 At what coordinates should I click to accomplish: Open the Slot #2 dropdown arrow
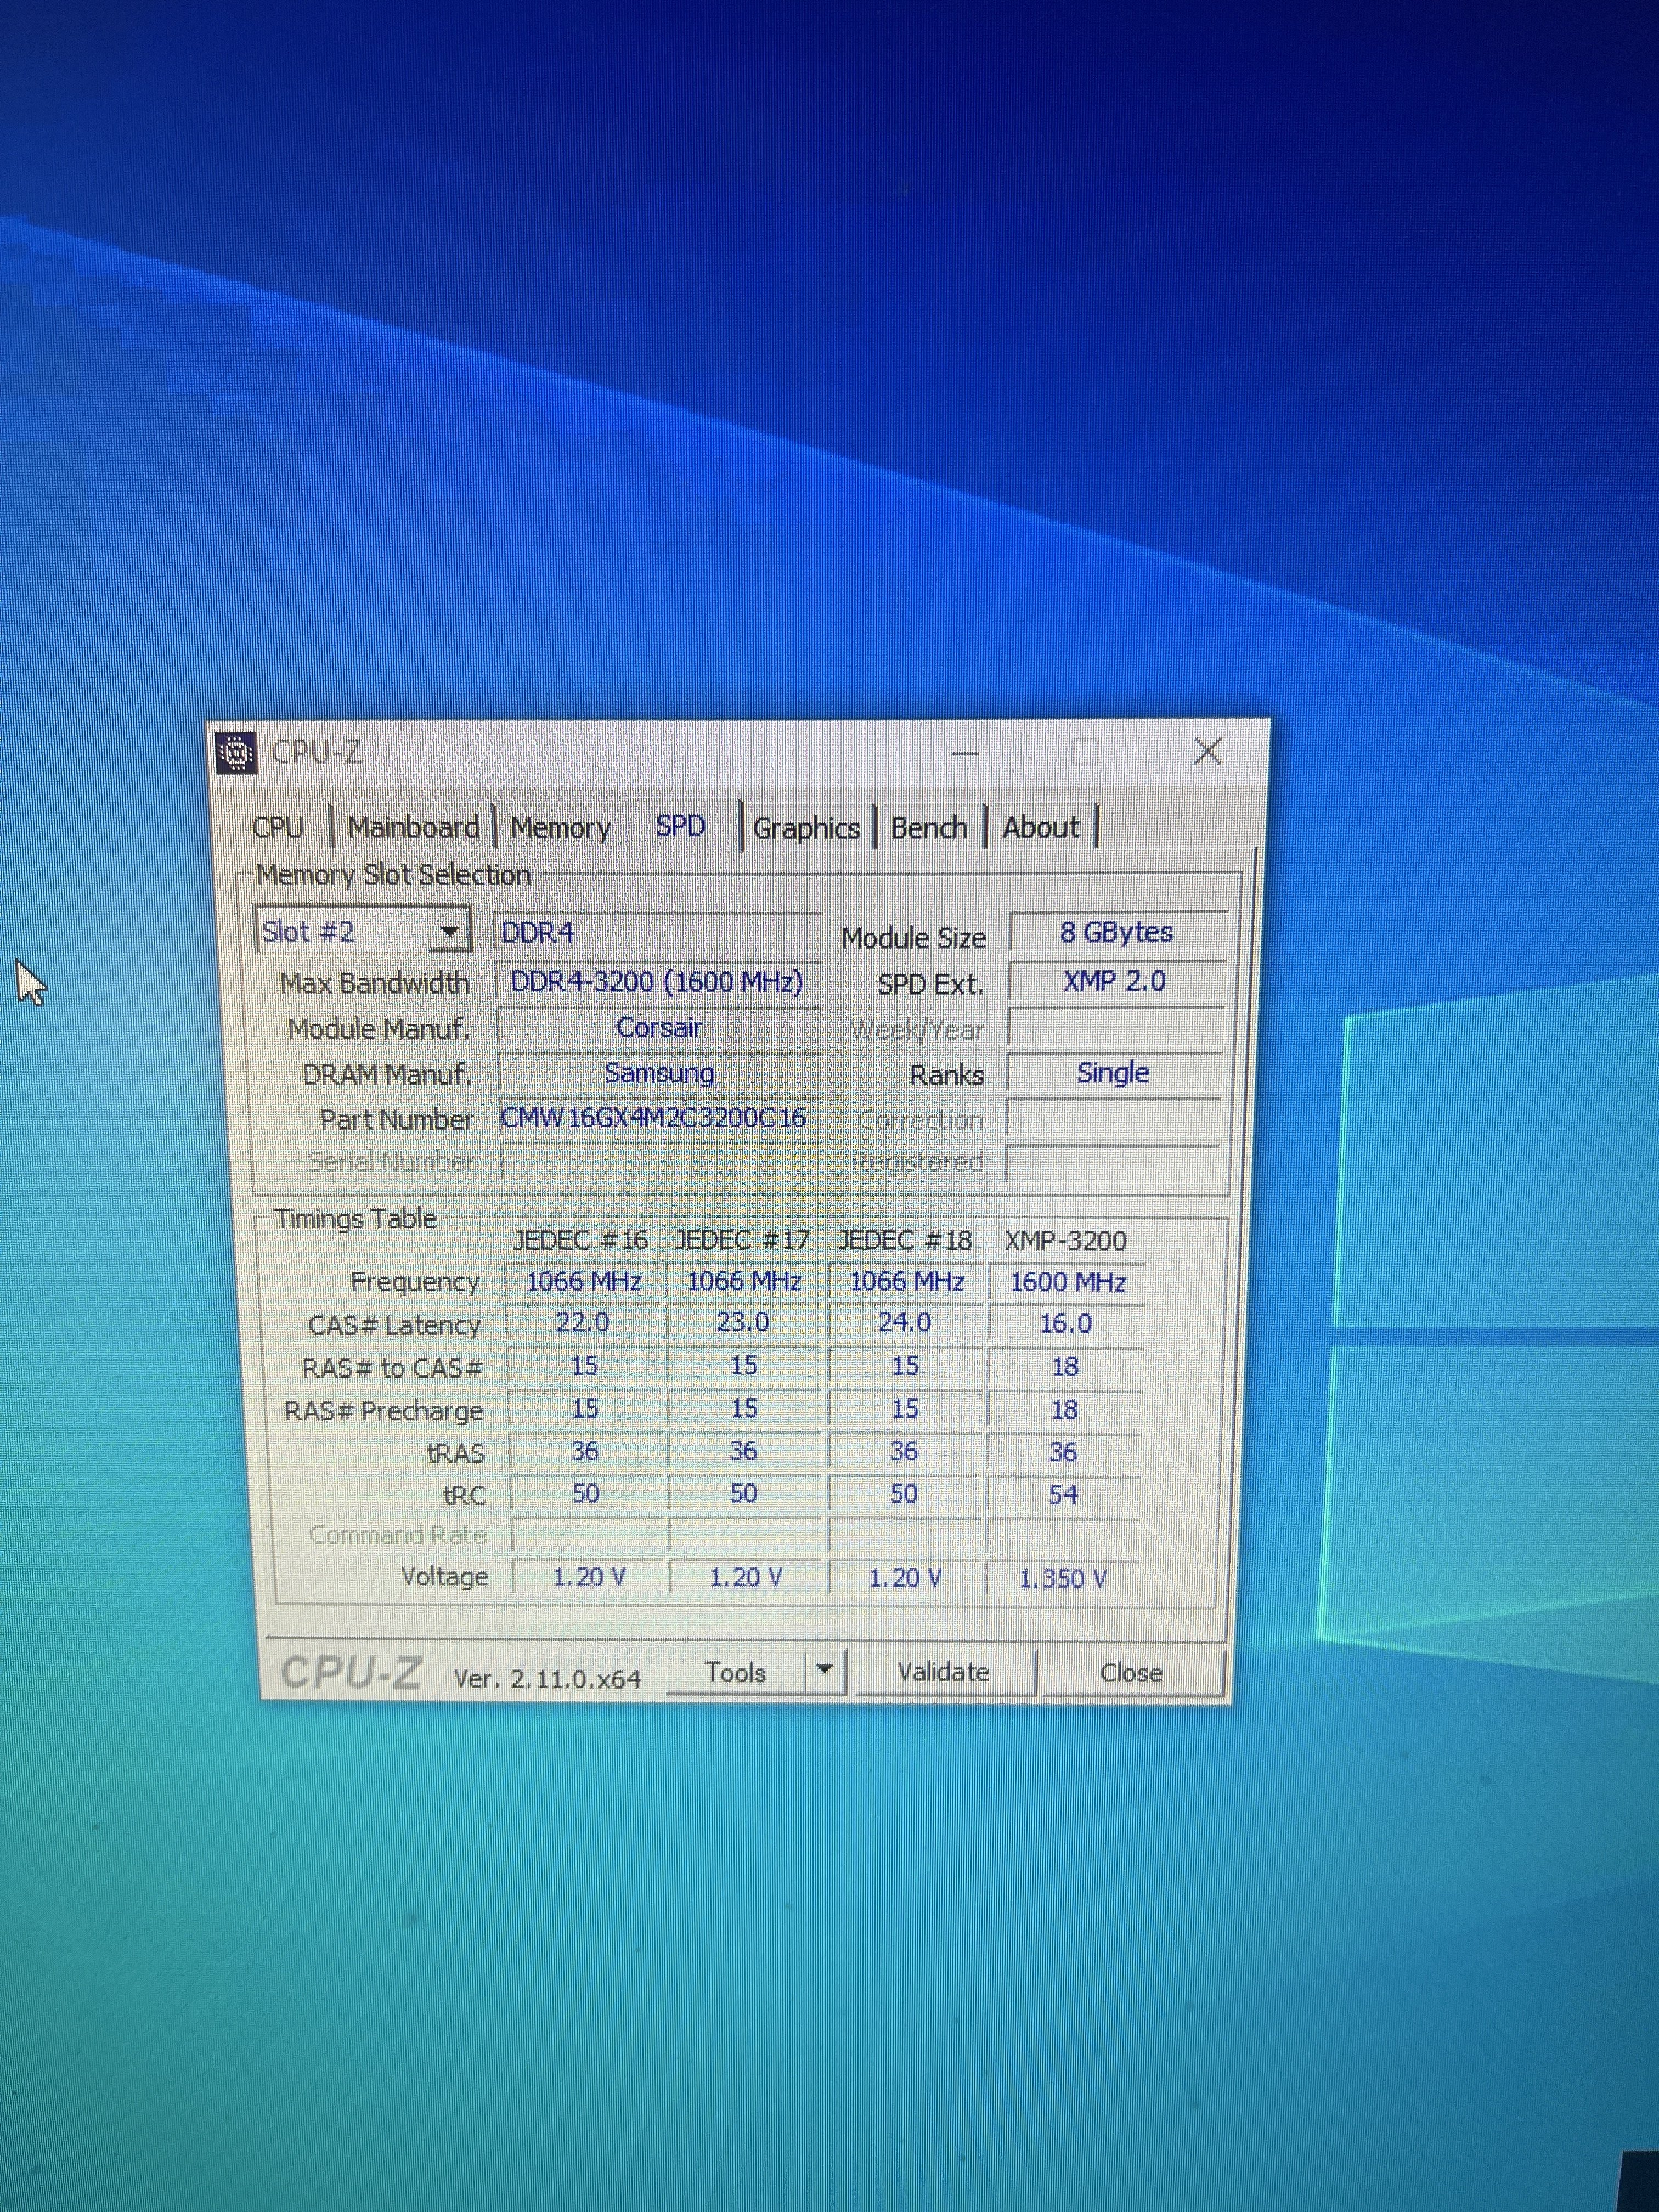click(x=450, y=932)
